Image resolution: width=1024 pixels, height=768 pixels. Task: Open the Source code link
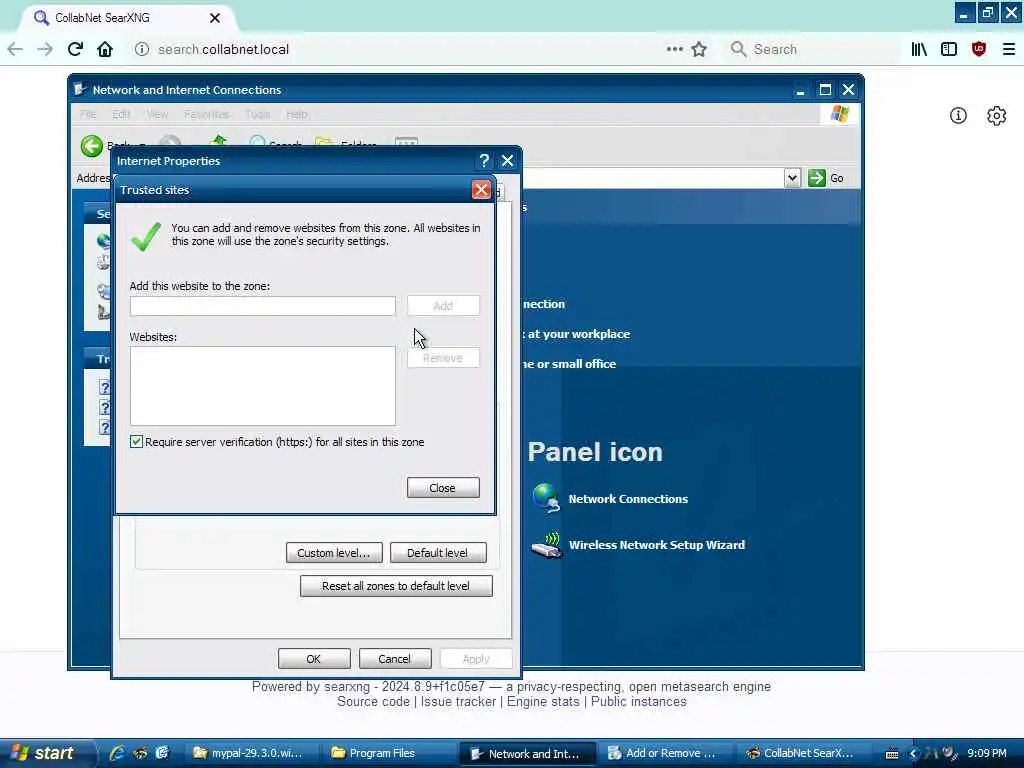pos(373,701)
